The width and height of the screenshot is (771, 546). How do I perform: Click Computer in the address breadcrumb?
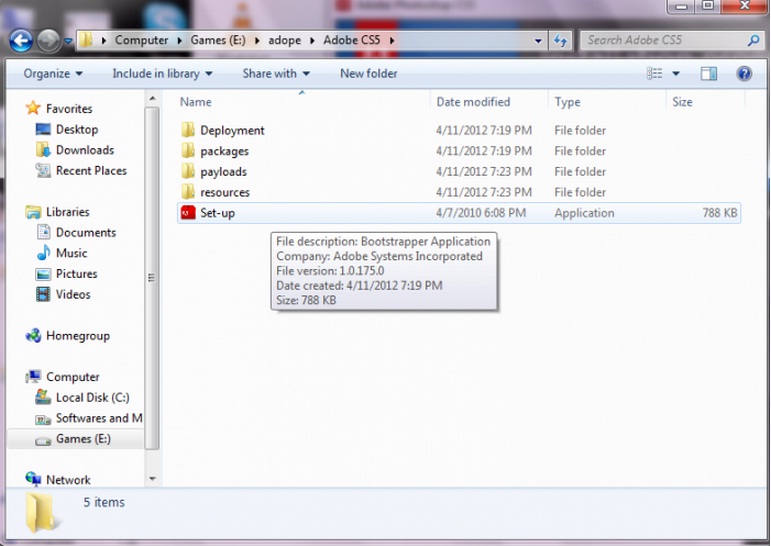(141, 41)
